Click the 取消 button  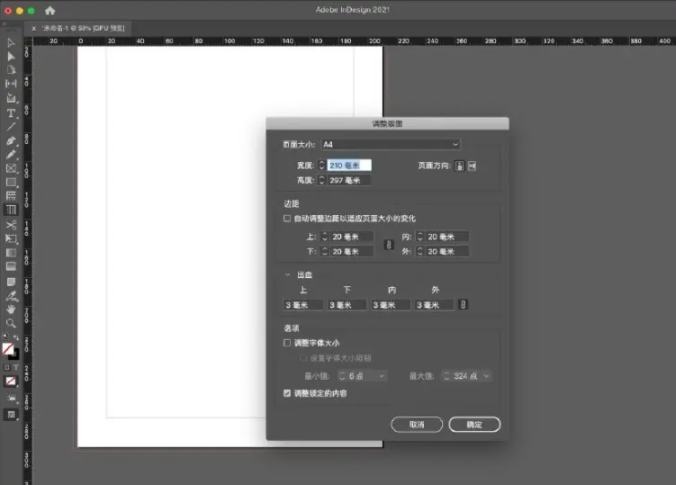tap(416, 424)
